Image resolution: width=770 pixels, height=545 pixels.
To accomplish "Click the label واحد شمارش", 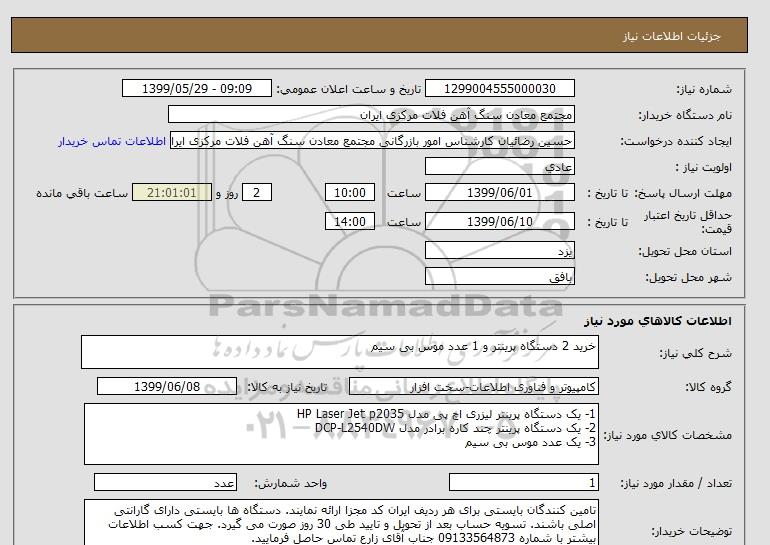I will 290,484.
